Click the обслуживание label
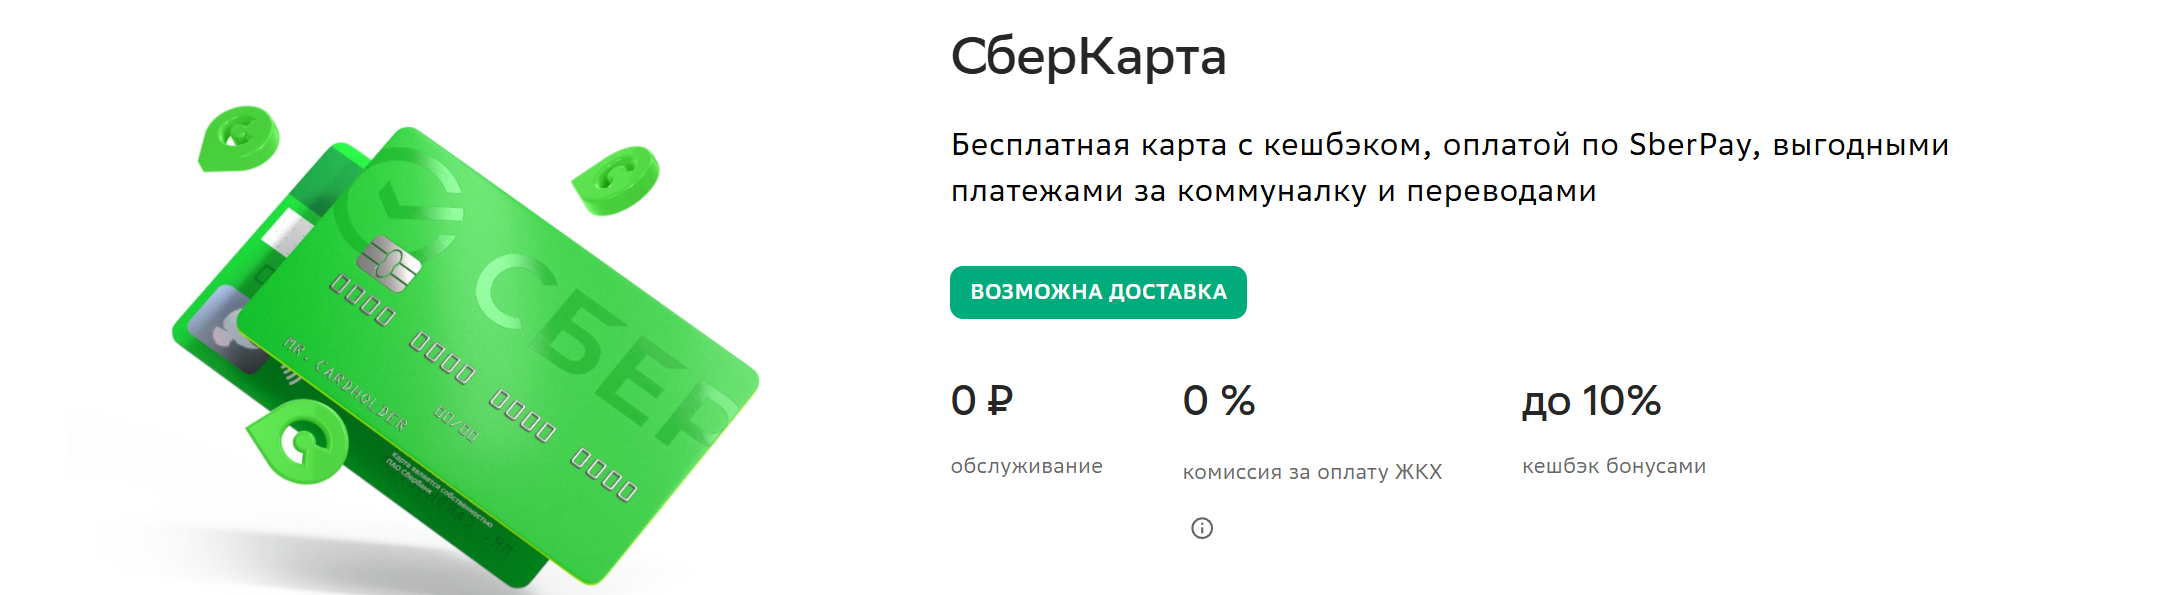Image resolution: width=2159 pixels, height=595 pixels. [x=1026, y=466]
